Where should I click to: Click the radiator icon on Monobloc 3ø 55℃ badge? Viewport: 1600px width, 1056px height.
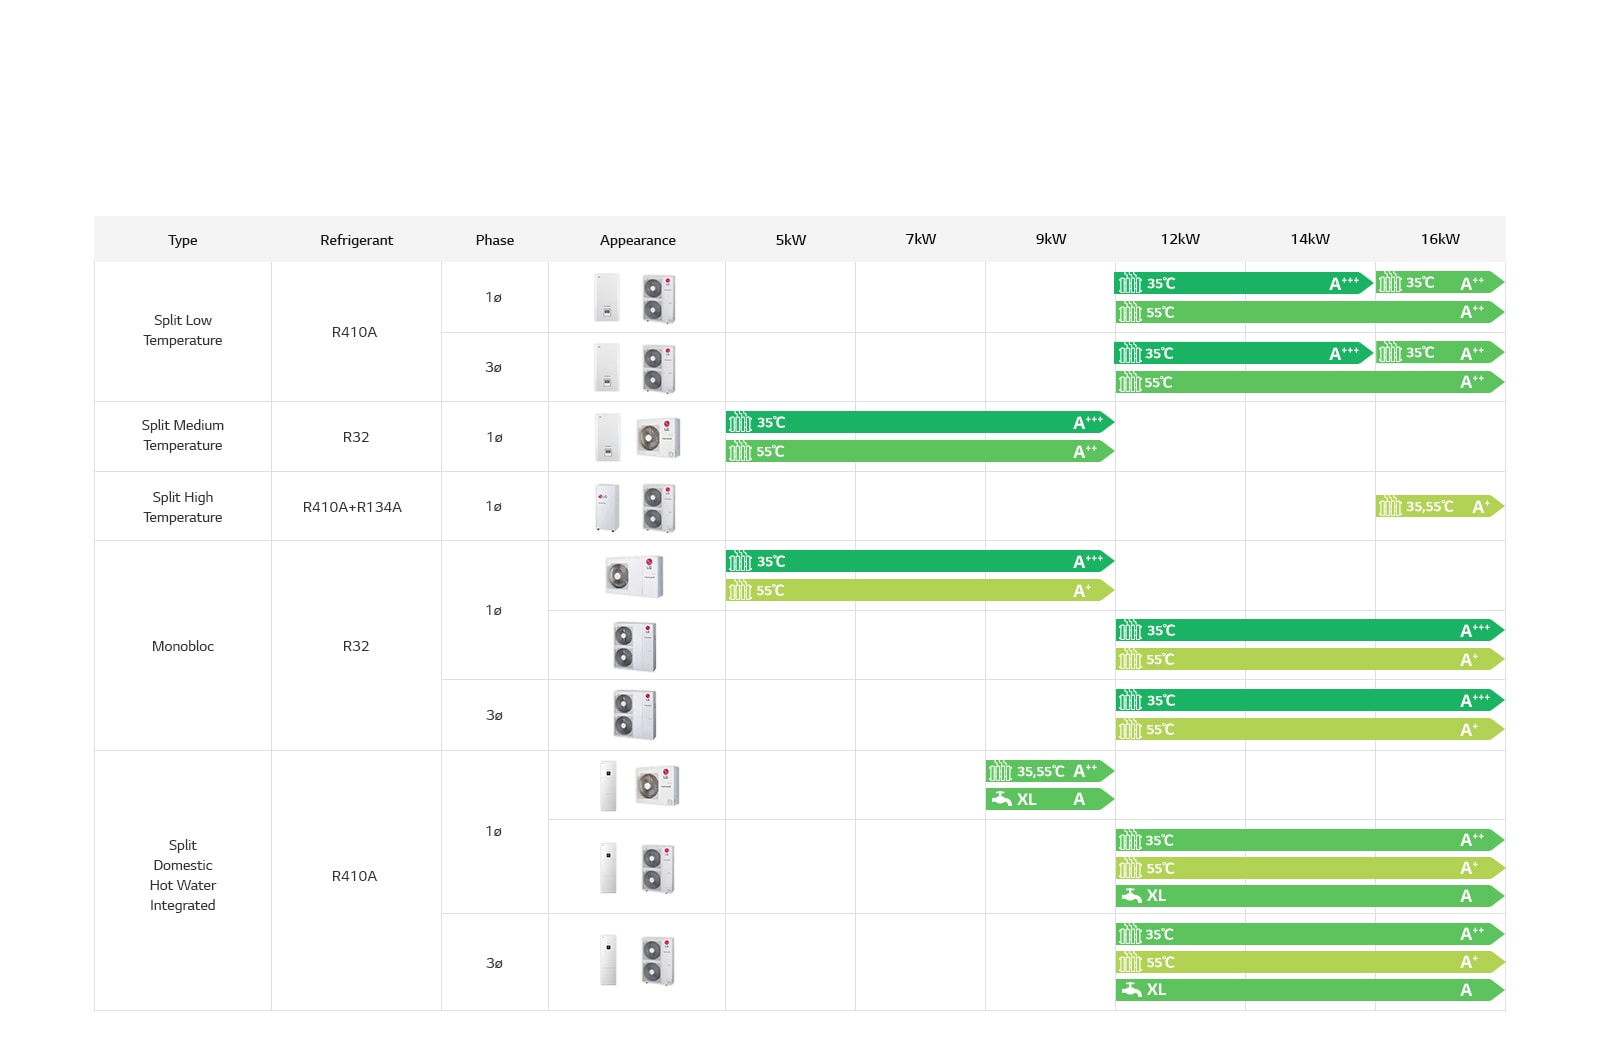click(1131, 729)
